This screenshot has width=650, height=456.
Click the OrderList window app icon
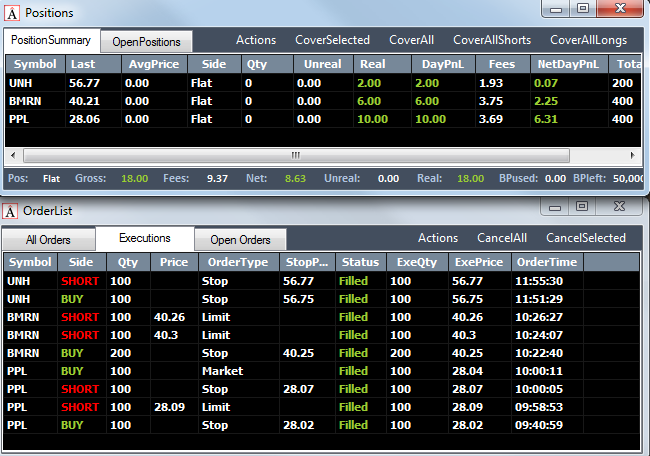coord(10,211)
